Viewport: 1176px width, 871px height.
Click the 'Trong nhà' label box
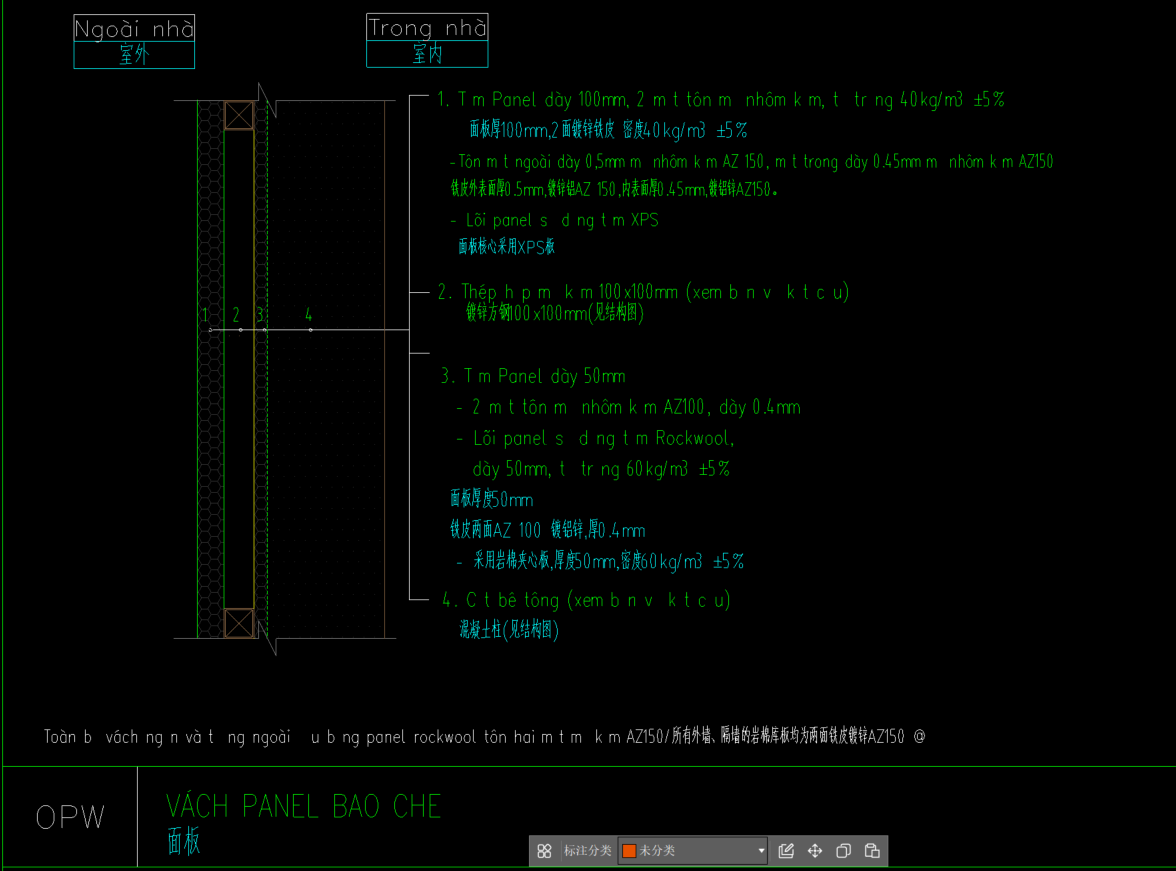coord(428,28)
